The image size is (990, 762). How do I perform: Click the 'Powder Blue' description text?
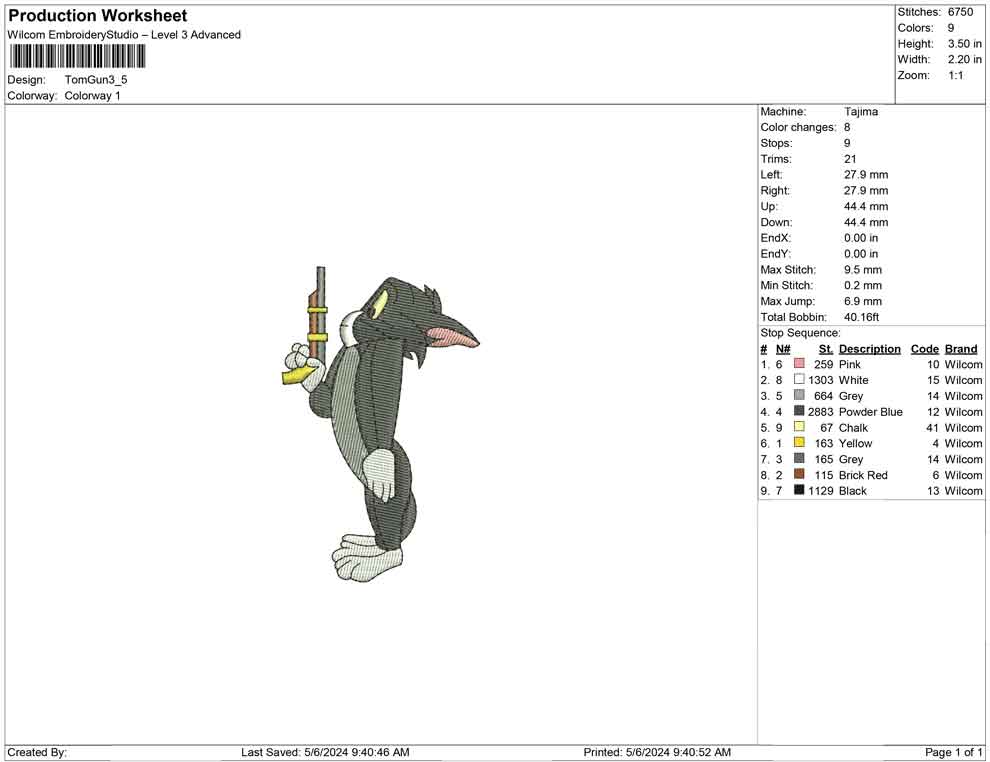pyautogui.click(x=871, y=412)
